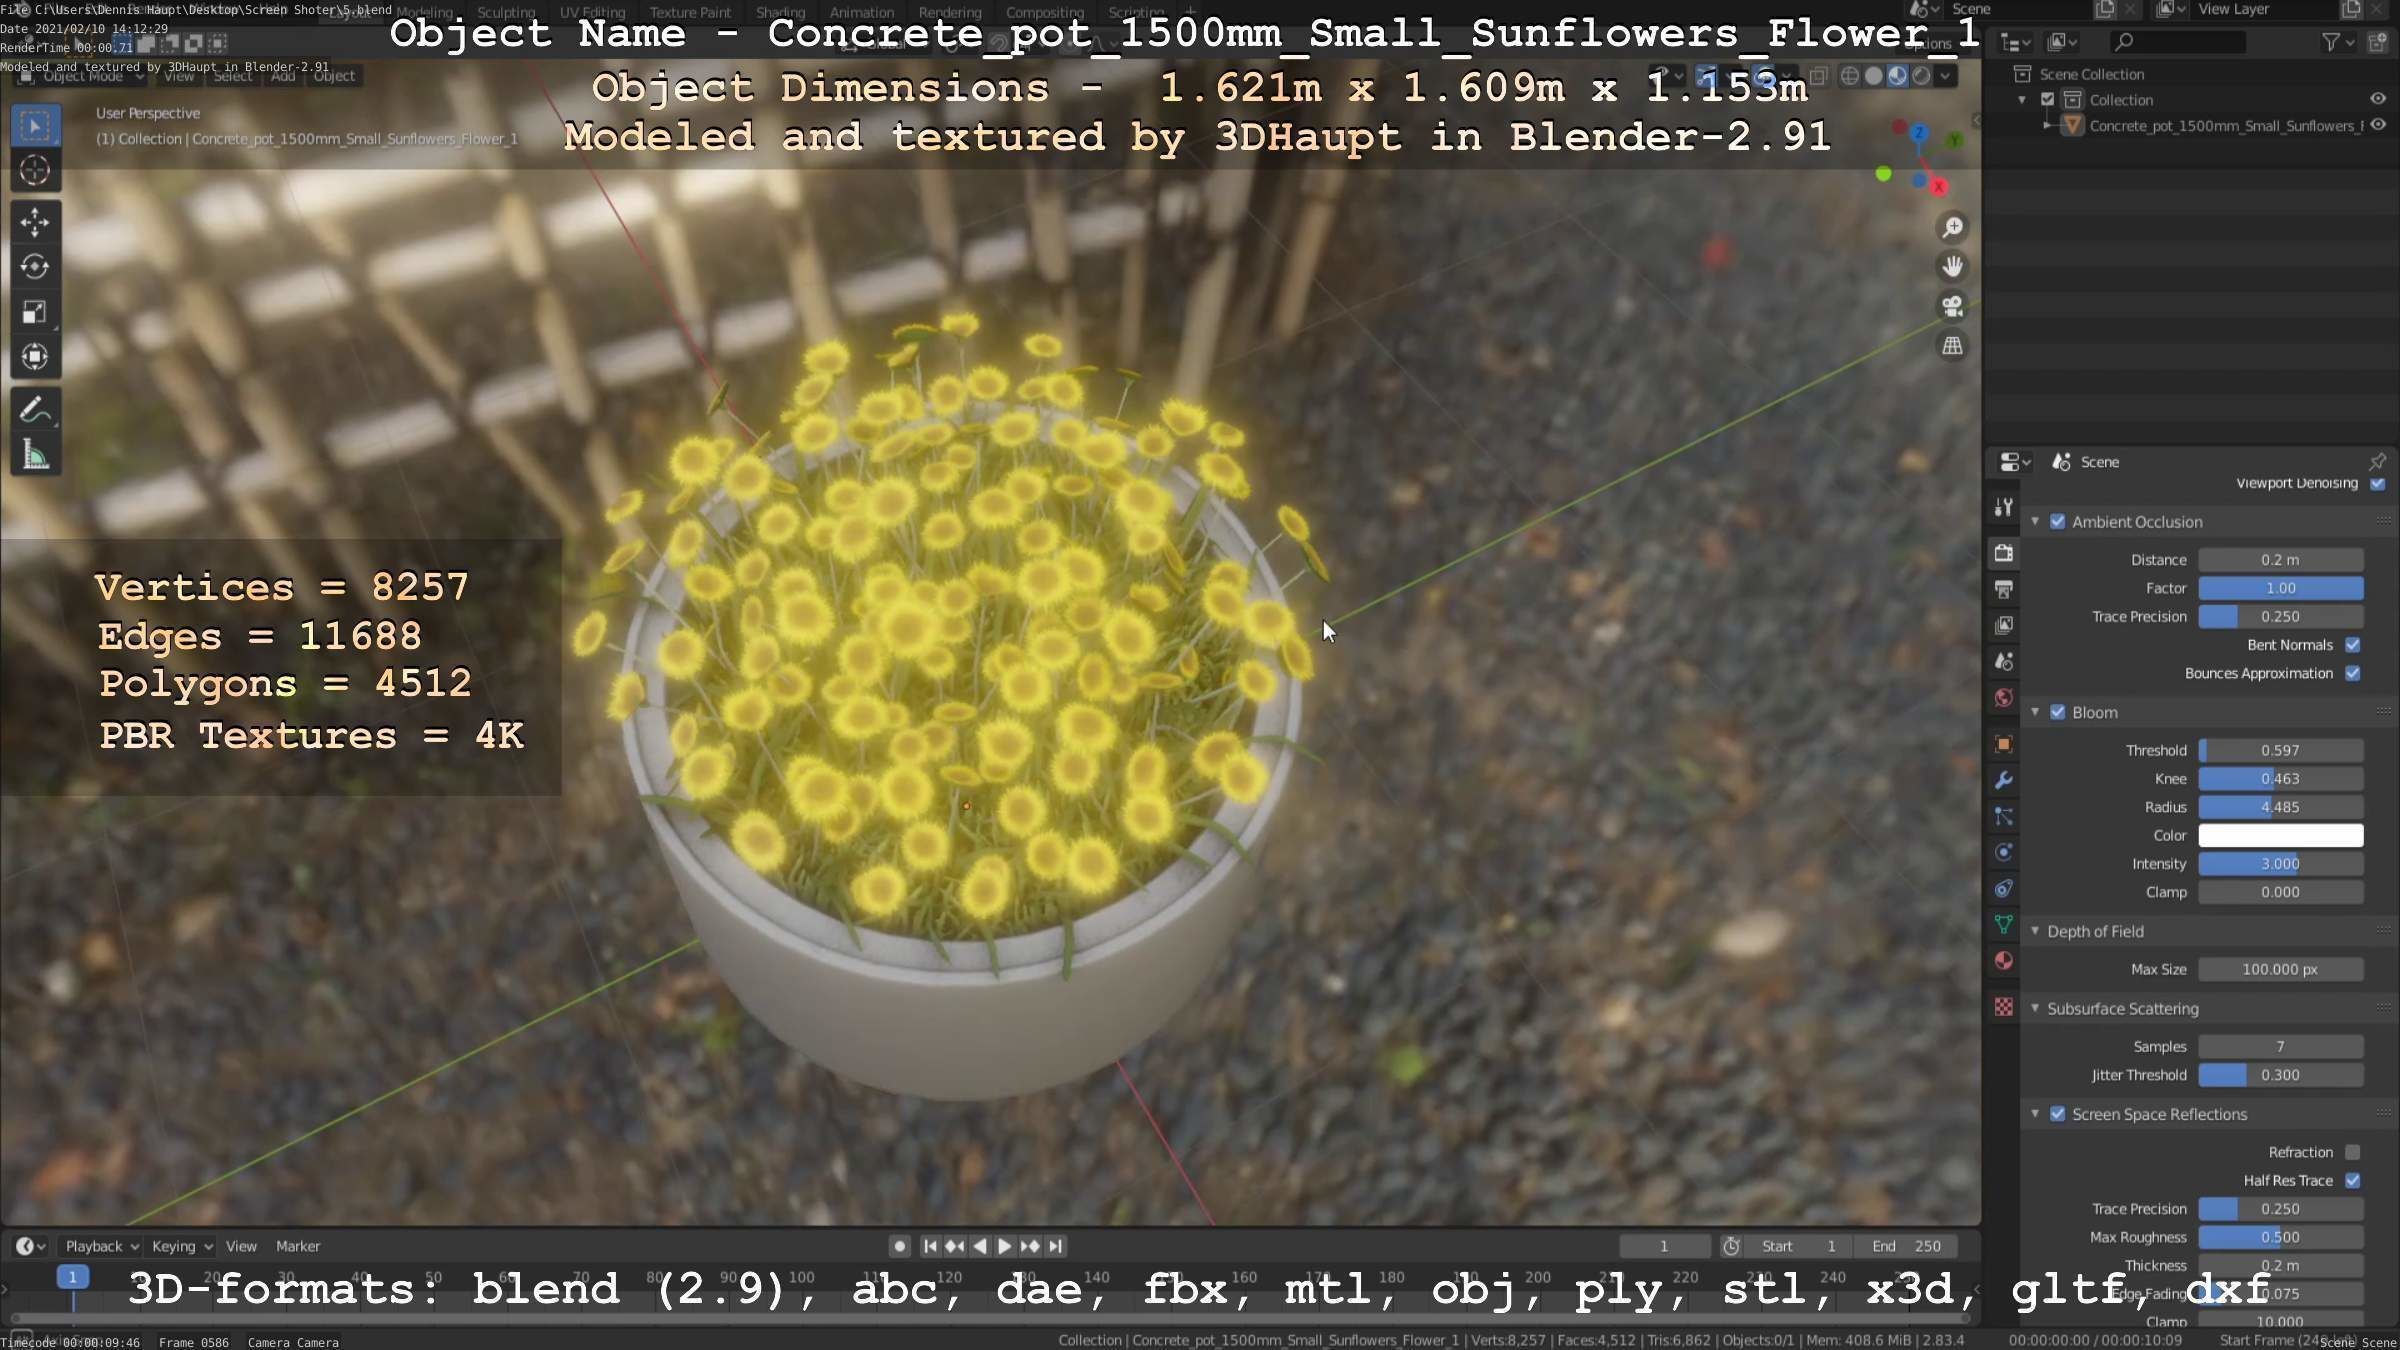The height and width of the screenshot is (1350, 2400).
Task: Open the Object properties tab
Action: [x=2003, y=744]
